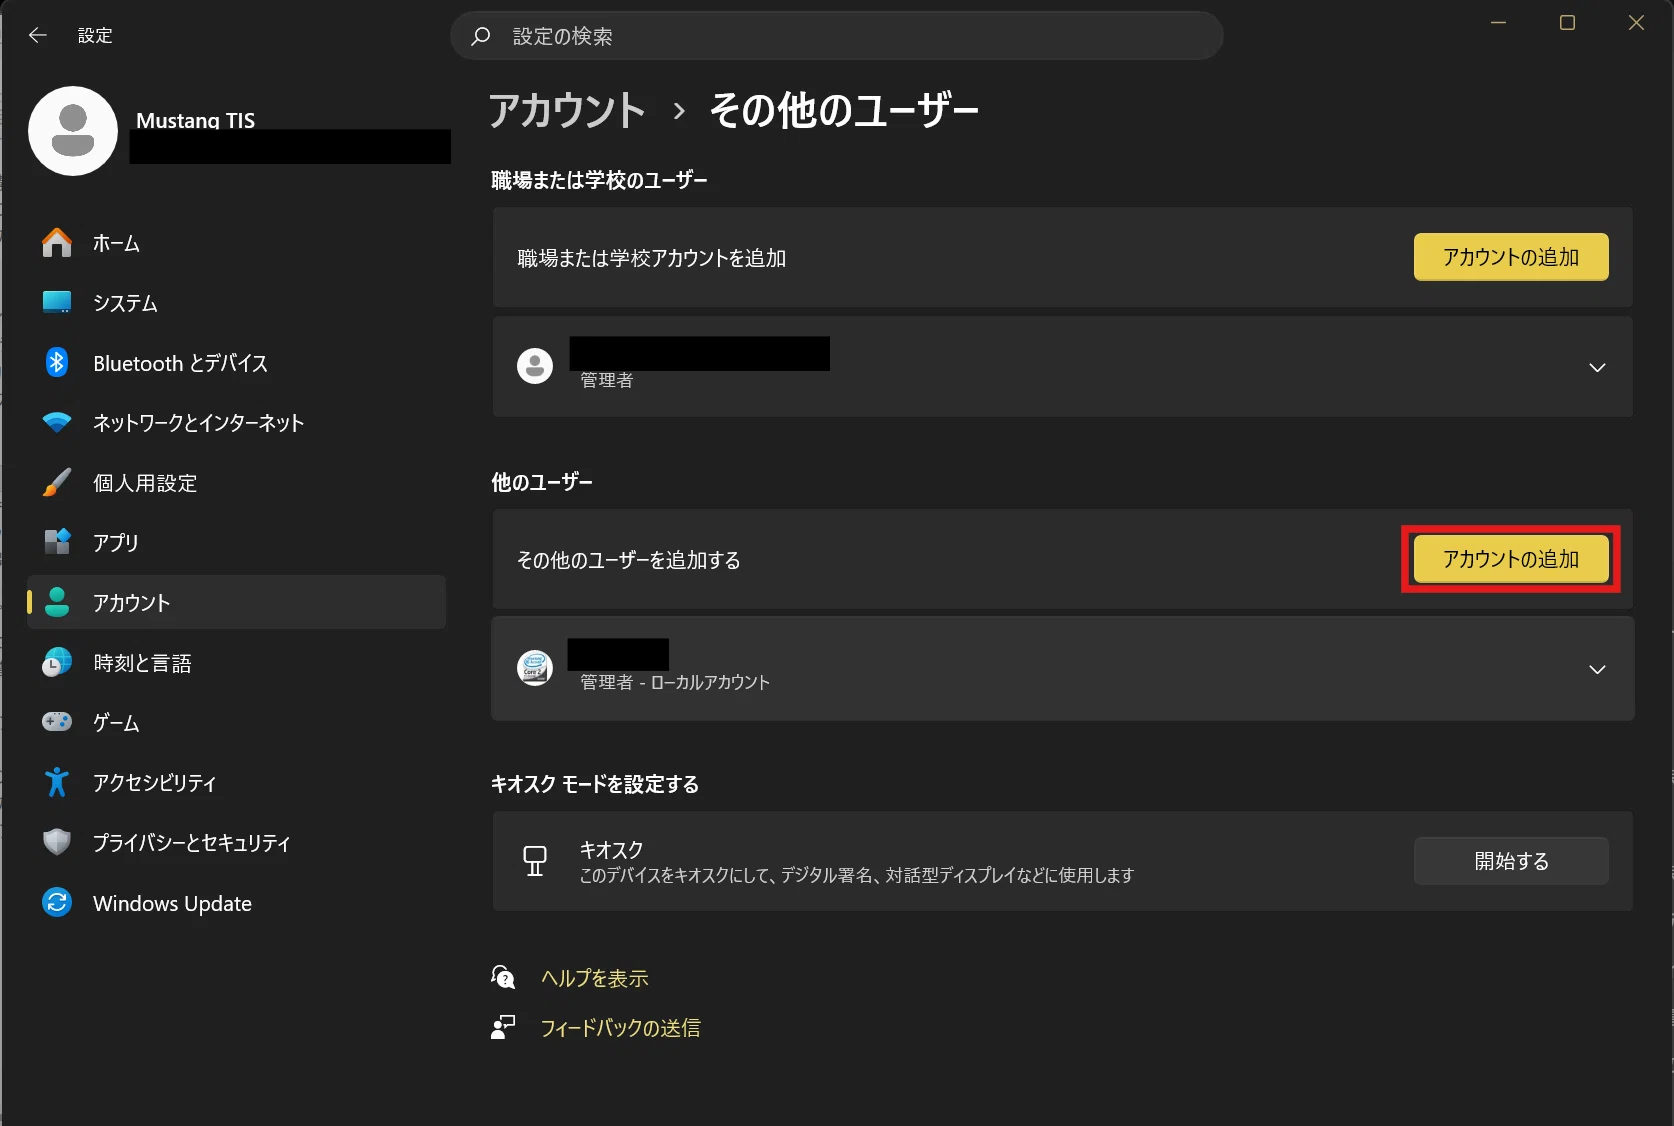Select ネットワークとインターネット in sidebar

pyautogui.click(x=236, y=423)
